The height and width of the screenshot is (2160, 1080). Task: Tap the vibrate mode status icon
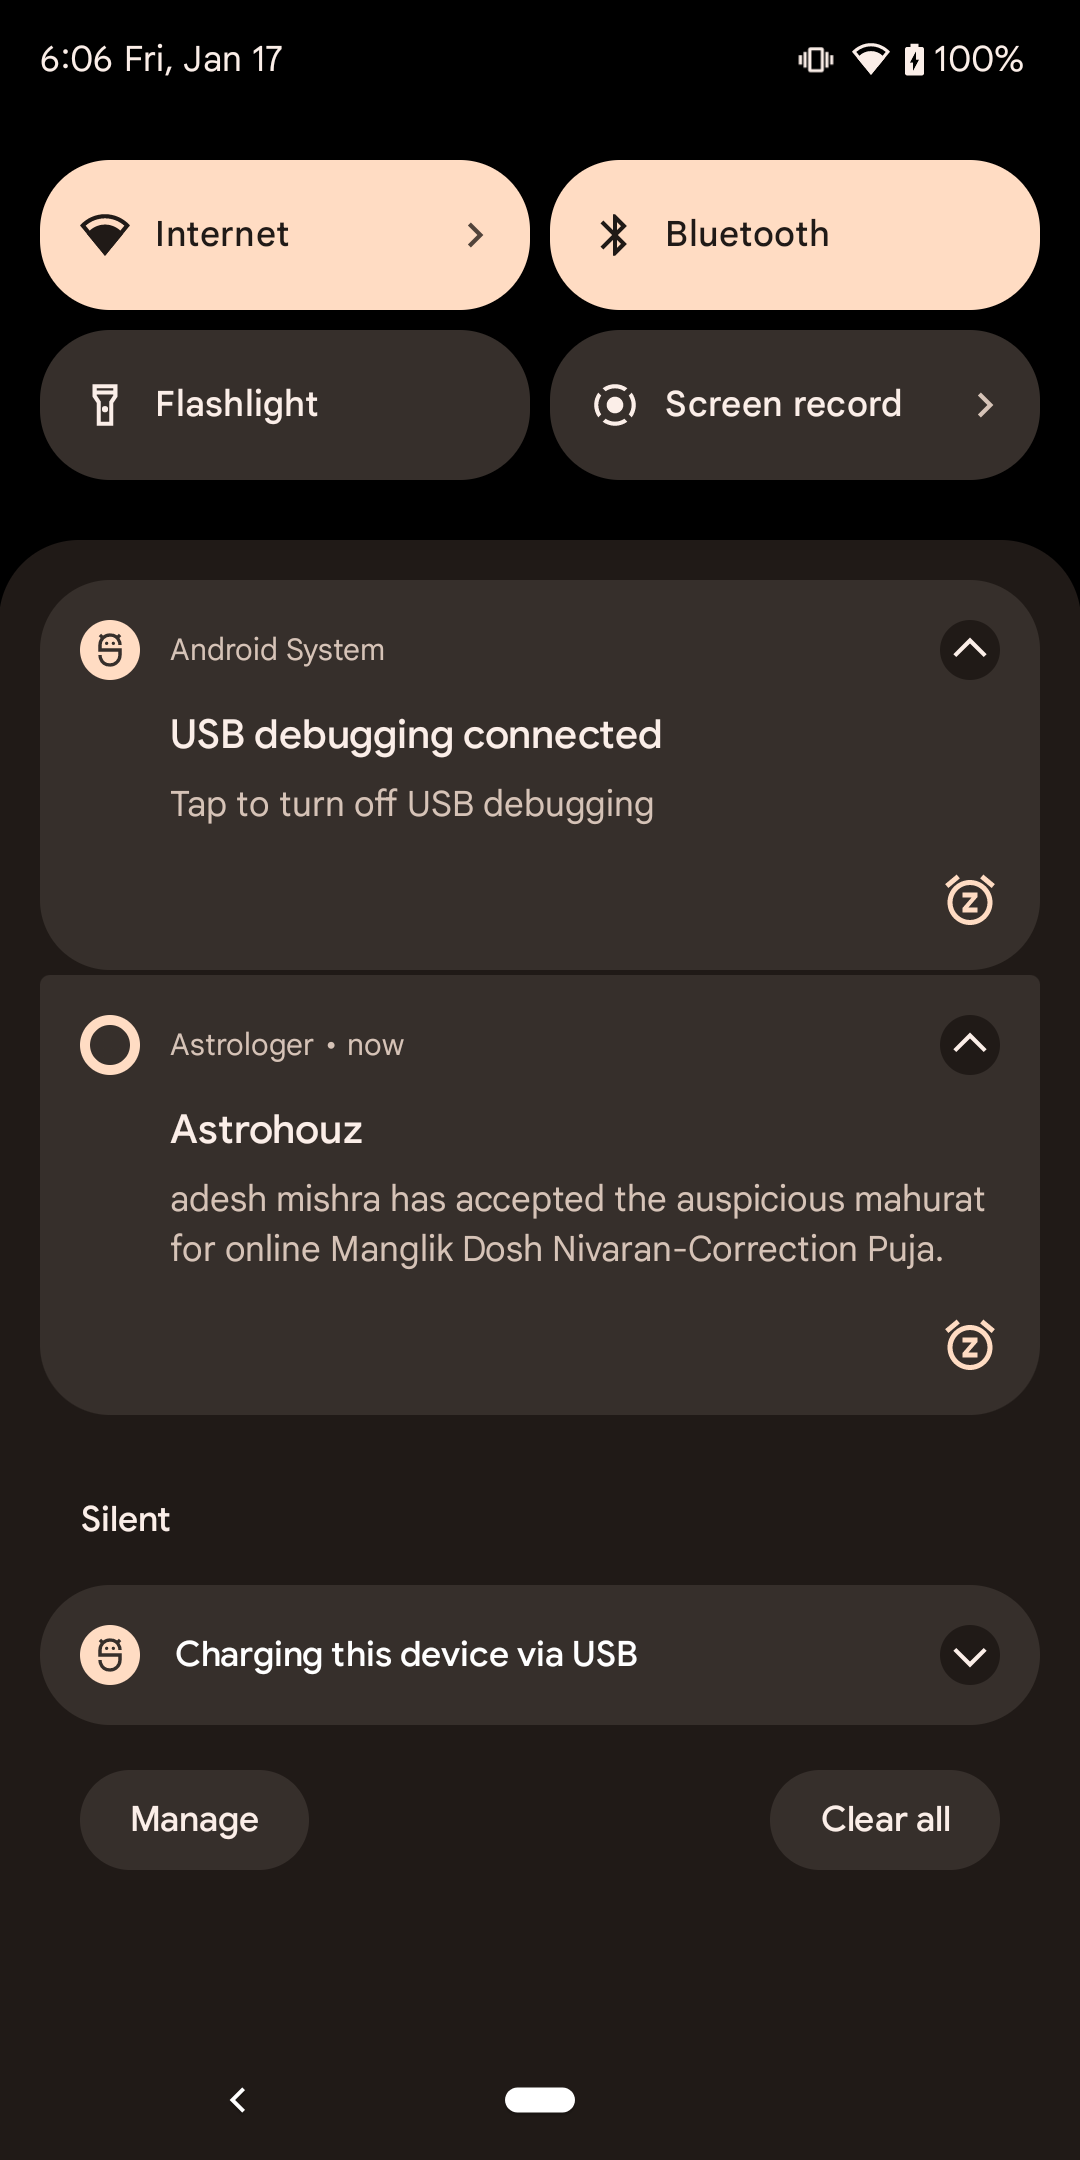(816, 60)
